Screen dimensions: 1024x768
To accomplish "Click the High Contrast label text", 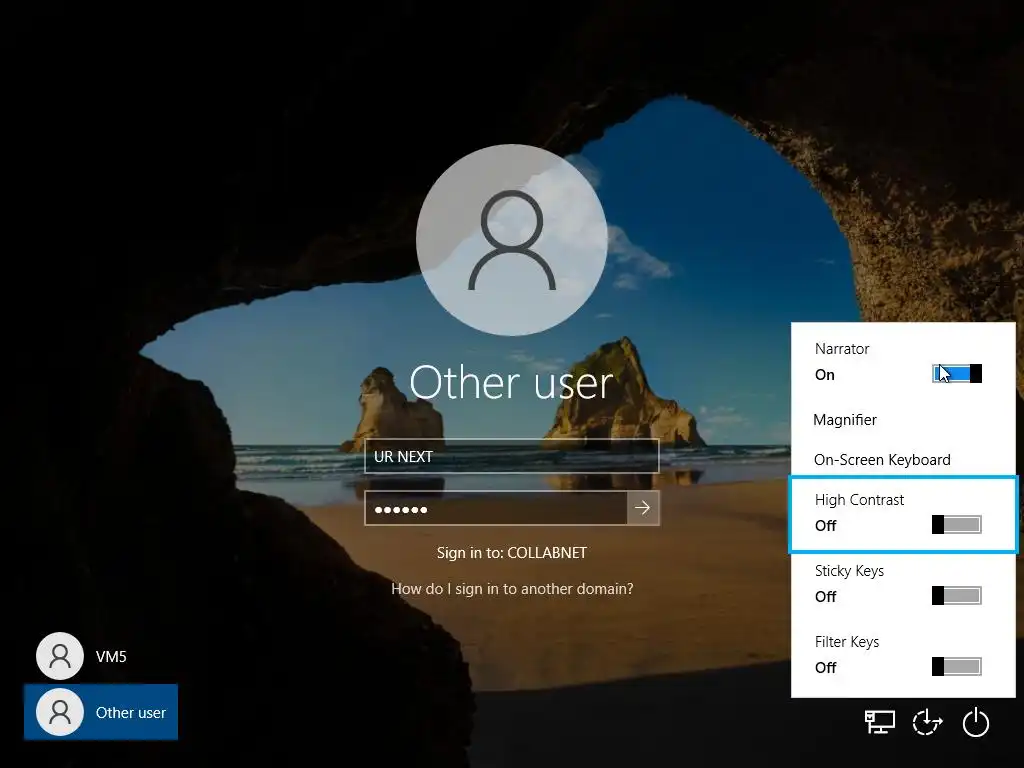I will (859, 500).
